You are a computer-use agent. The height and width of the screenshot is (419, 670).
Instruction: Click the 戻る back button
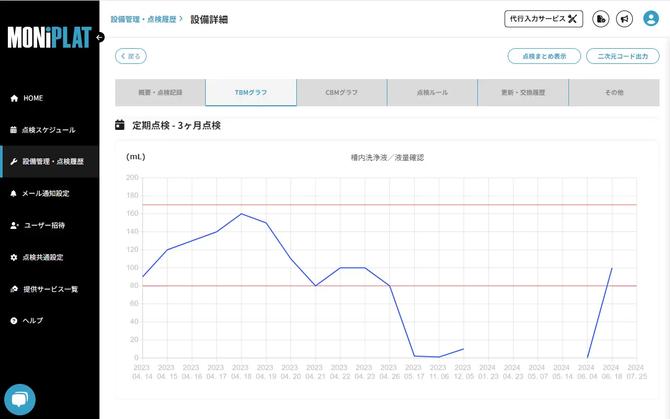[x=131, y=56]
